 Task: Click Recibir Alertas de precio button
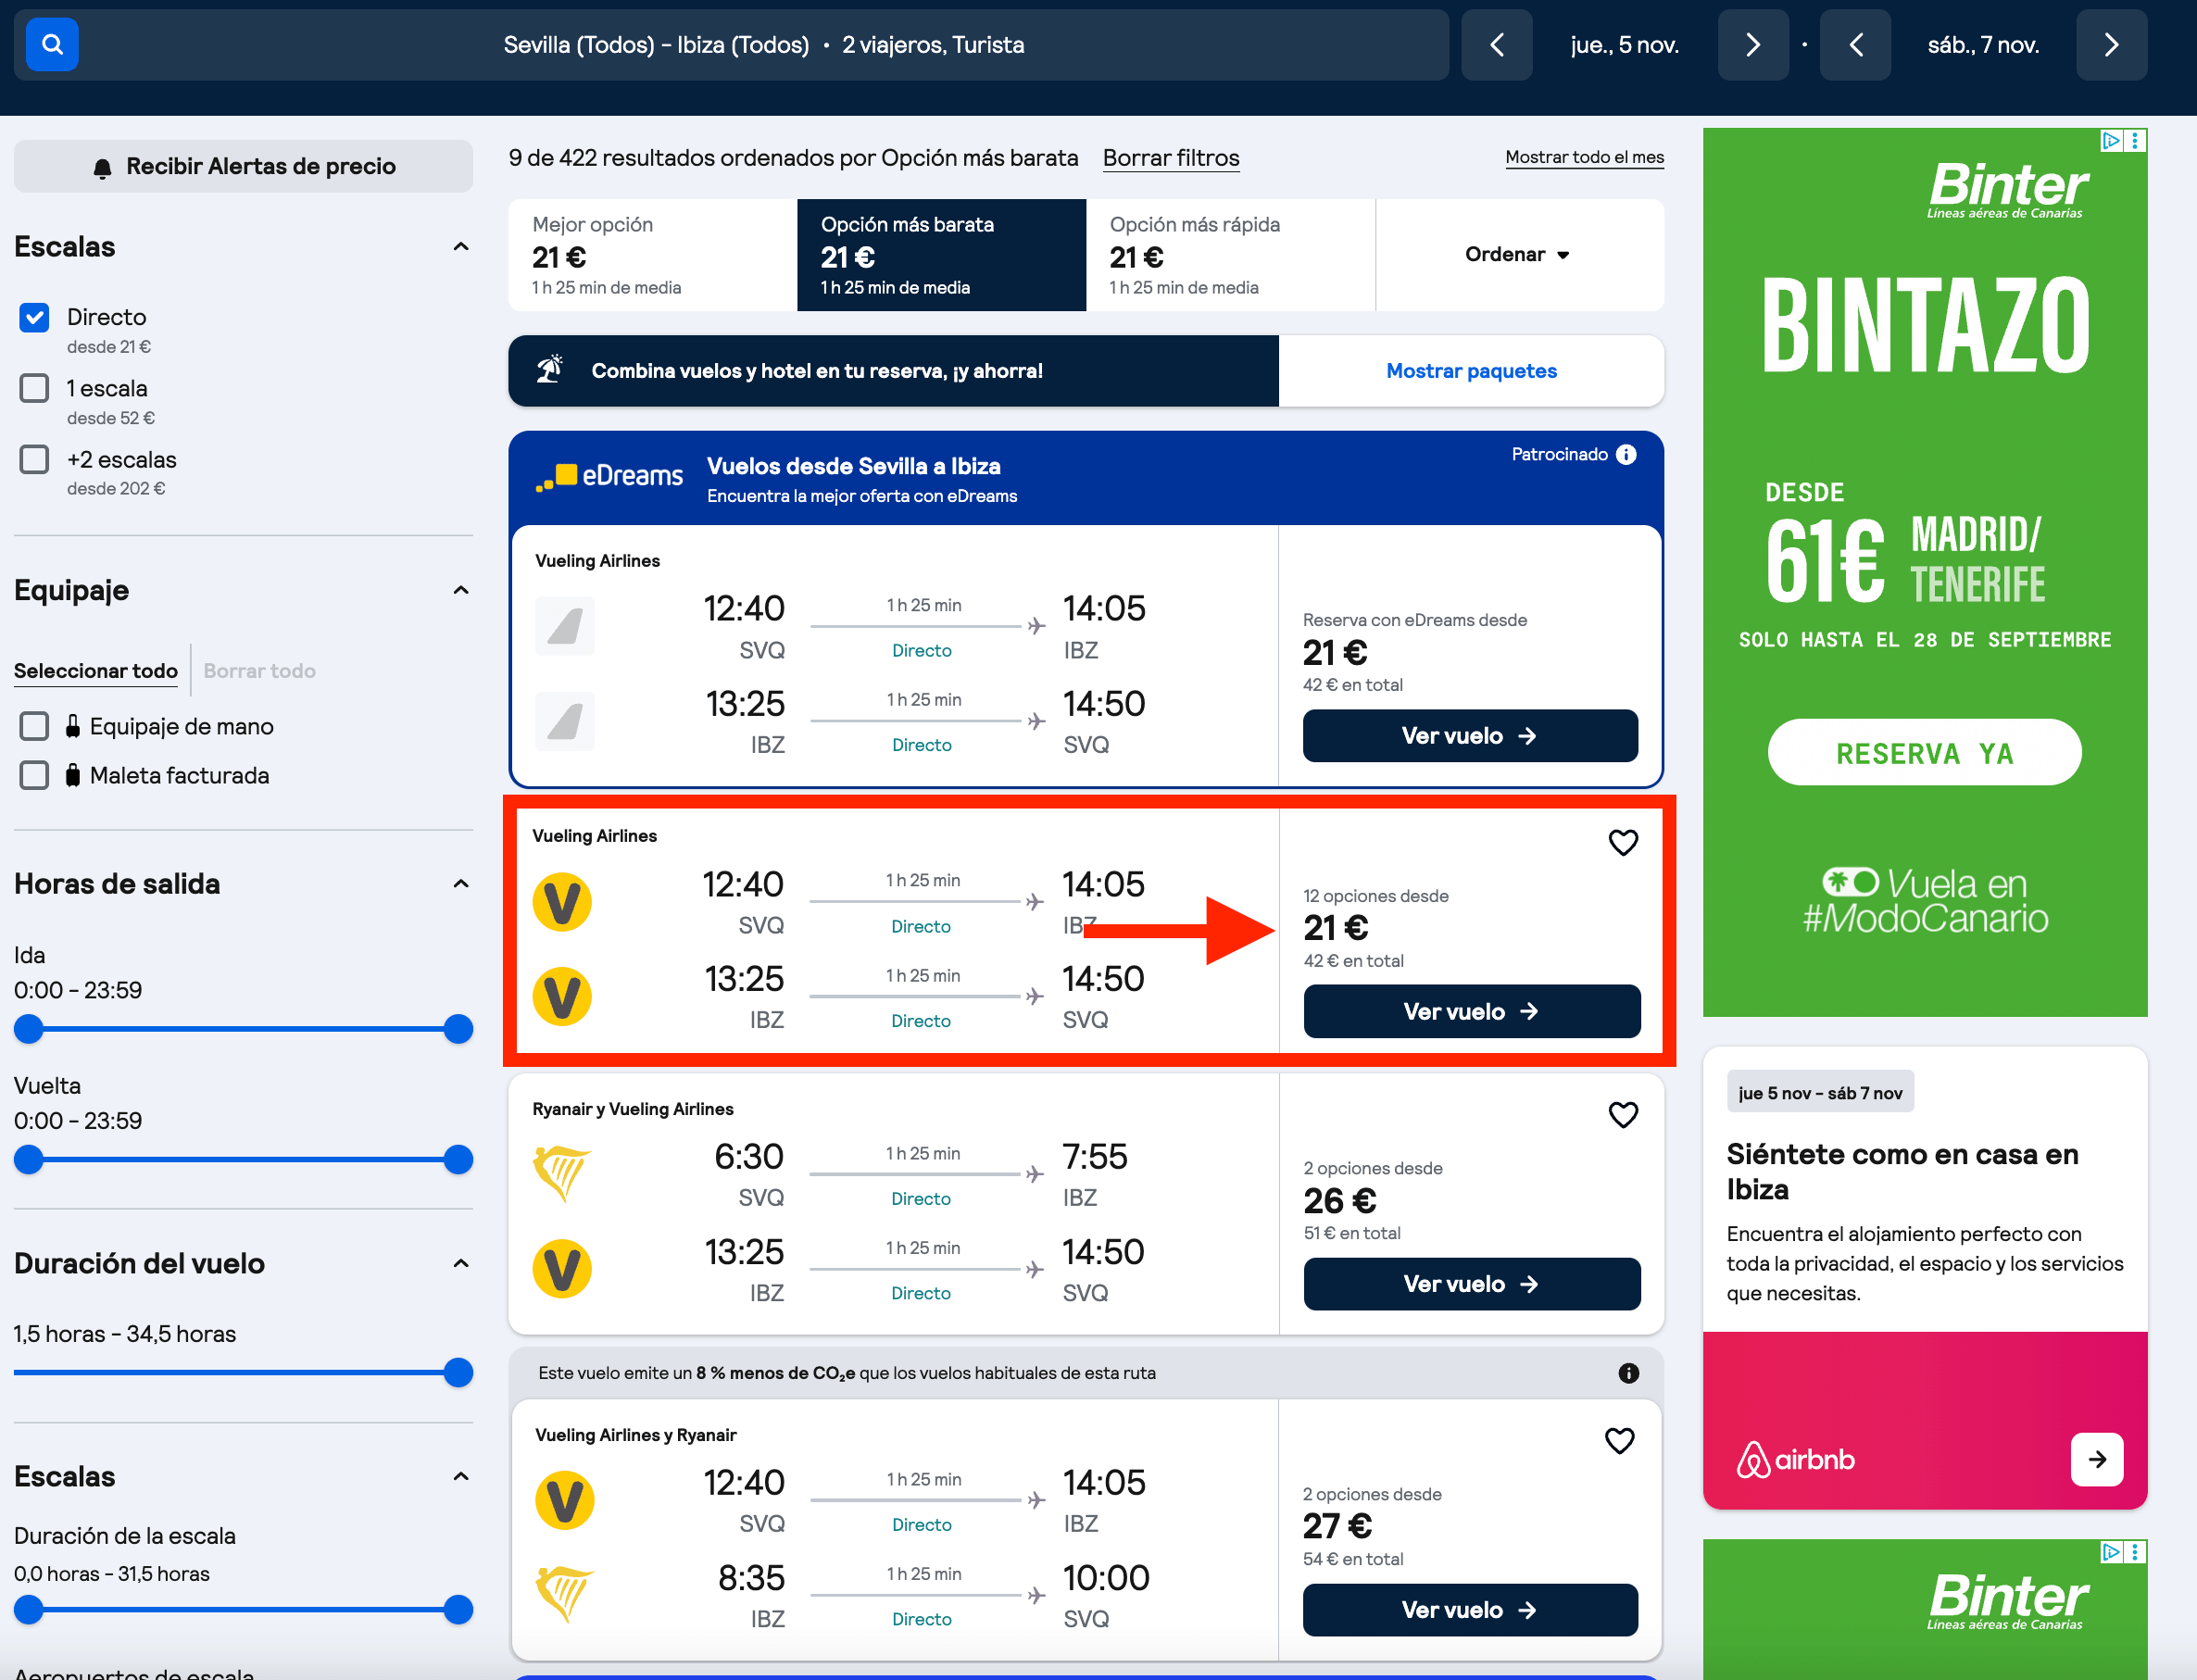point(243,166)
